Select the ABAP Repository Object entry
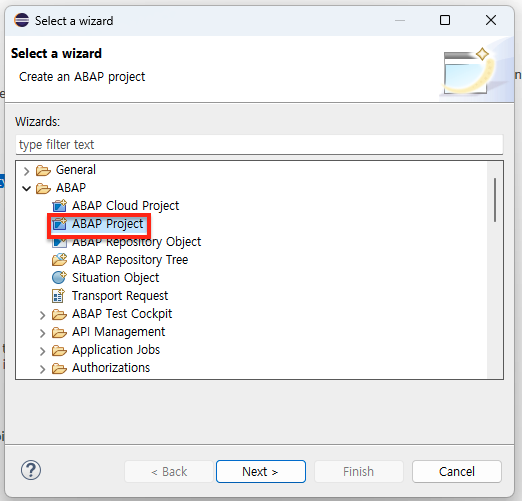The height and width of the screenshot is (501, 522). click(136, 242)
